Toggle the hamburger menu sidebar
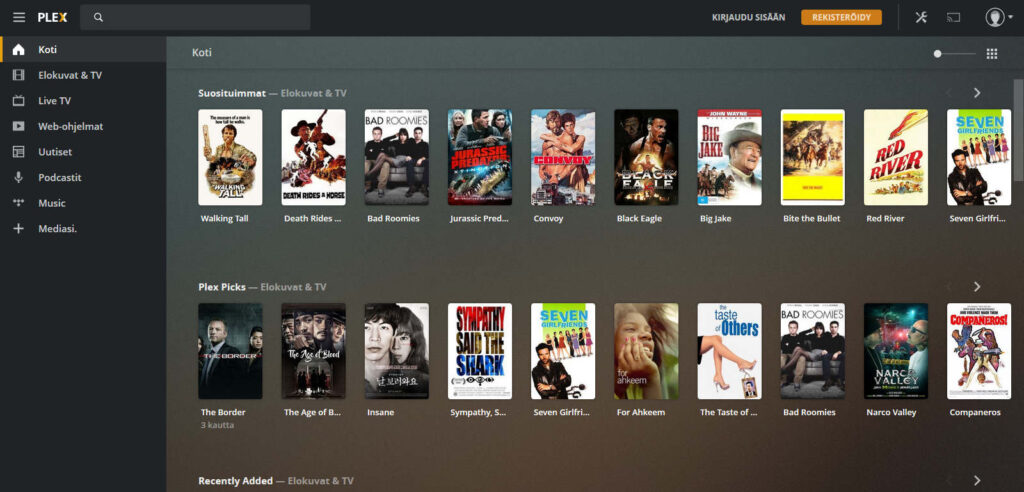1024x492 pixels. pos(19,17)
